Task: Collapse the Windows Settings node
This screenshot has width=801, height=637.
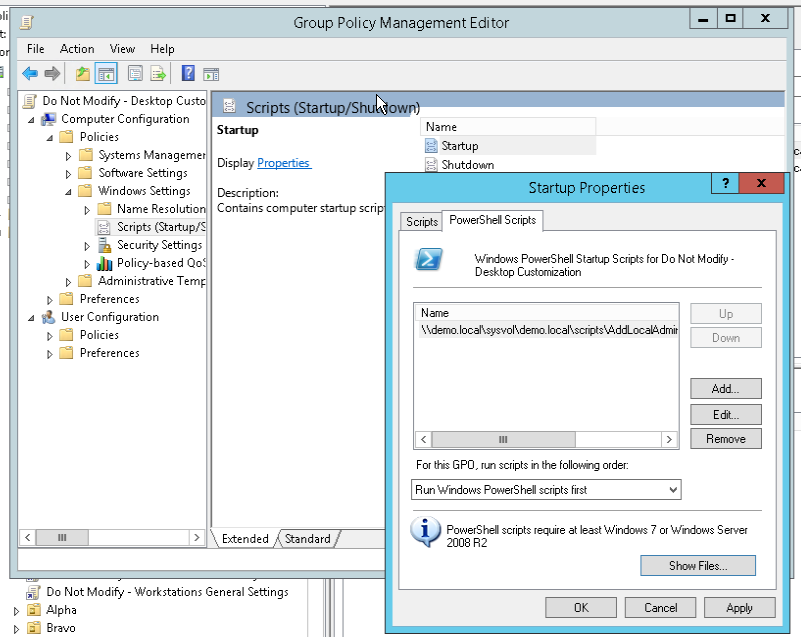Action: [x=68, y=192]
